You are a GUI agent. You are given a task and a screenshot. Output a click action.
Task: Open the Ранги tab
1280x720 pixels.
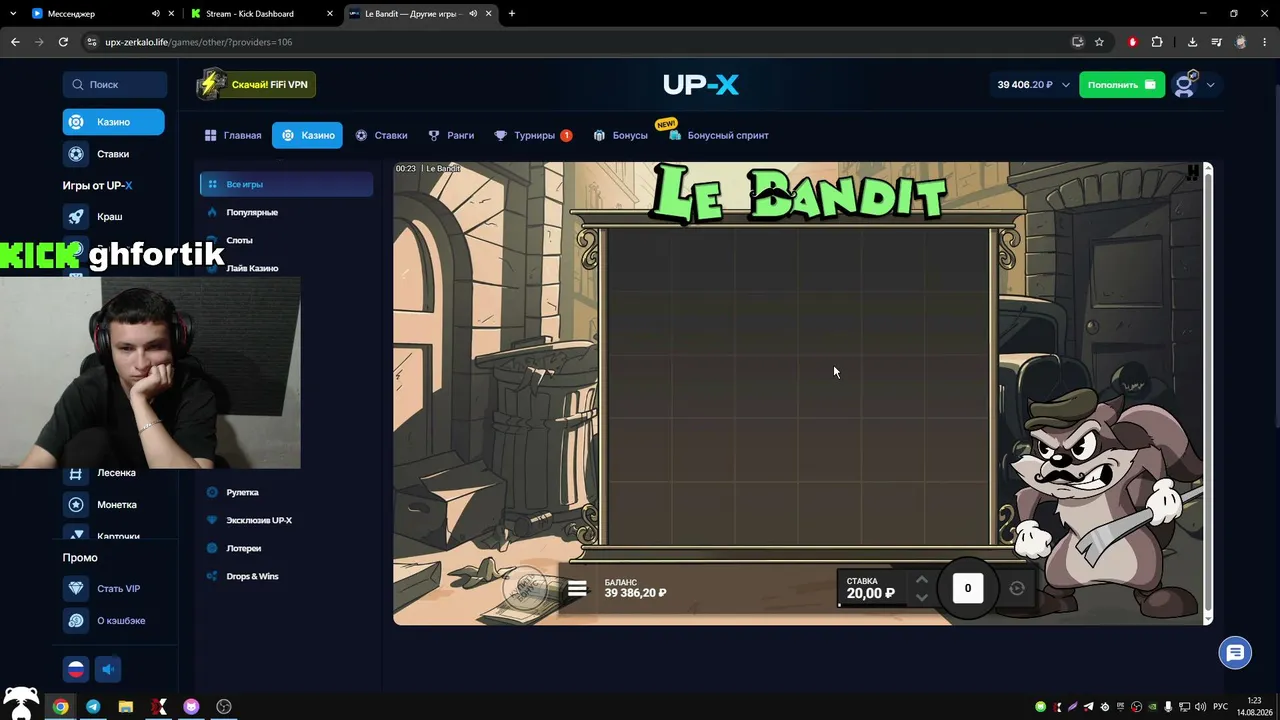pos(451,135)
